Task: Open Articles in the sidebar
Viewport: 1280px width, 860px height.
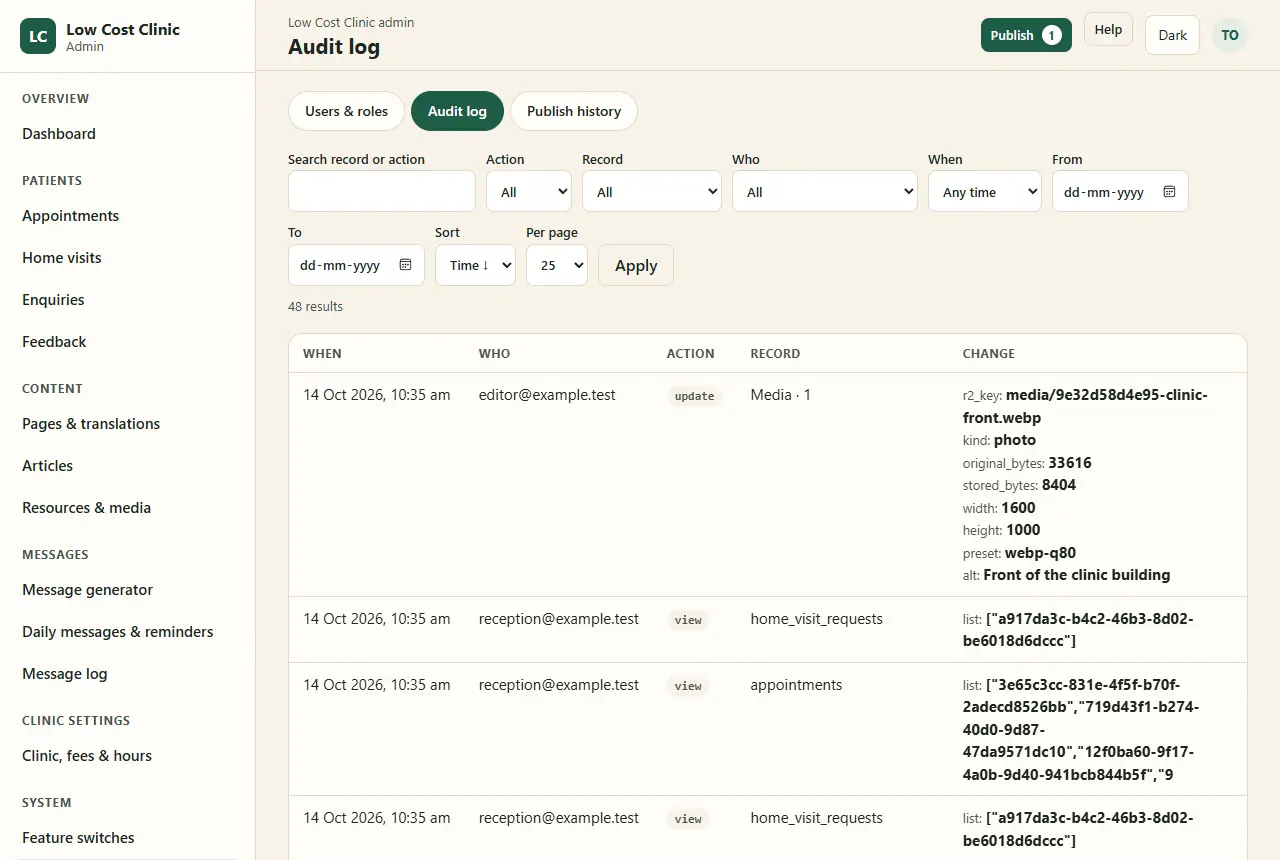Action: coord(127,466)
